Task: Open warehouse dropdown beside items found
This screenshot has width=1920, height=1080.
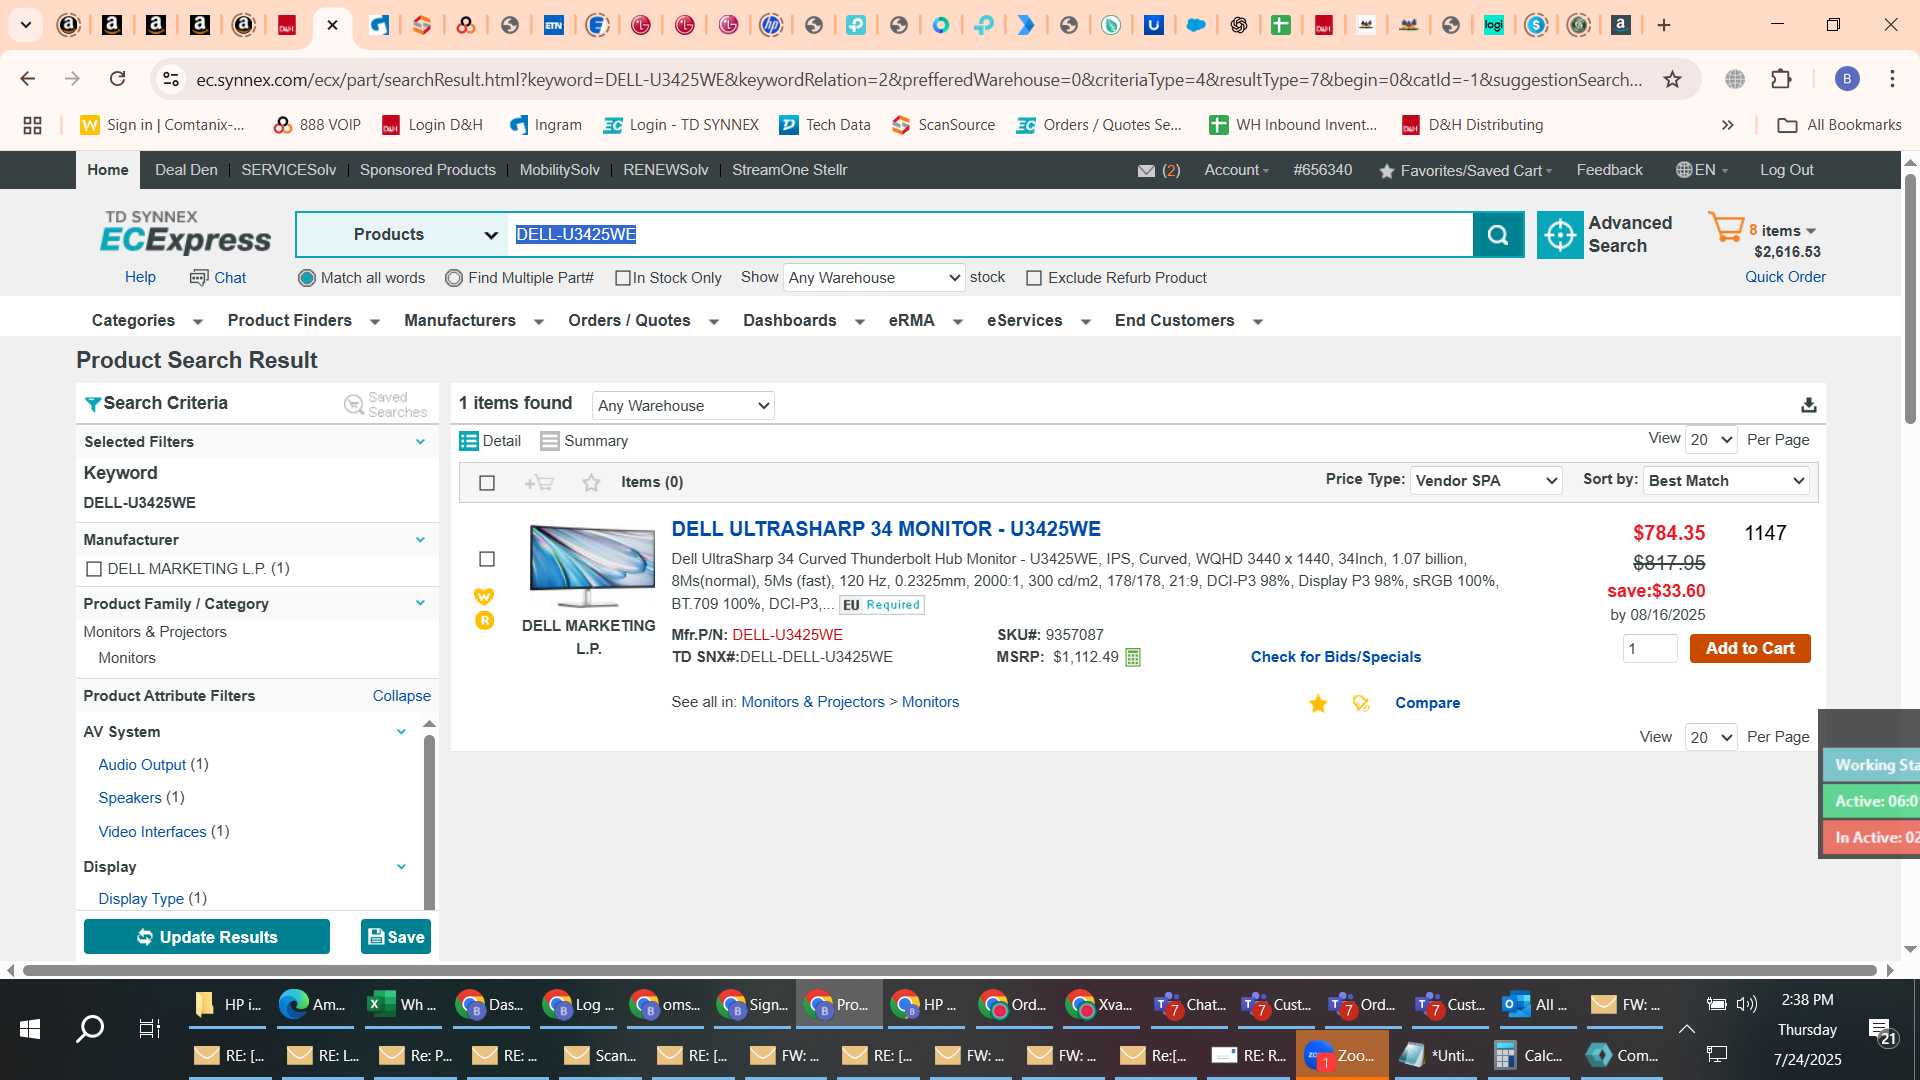Action: click(x=683, y=406)
